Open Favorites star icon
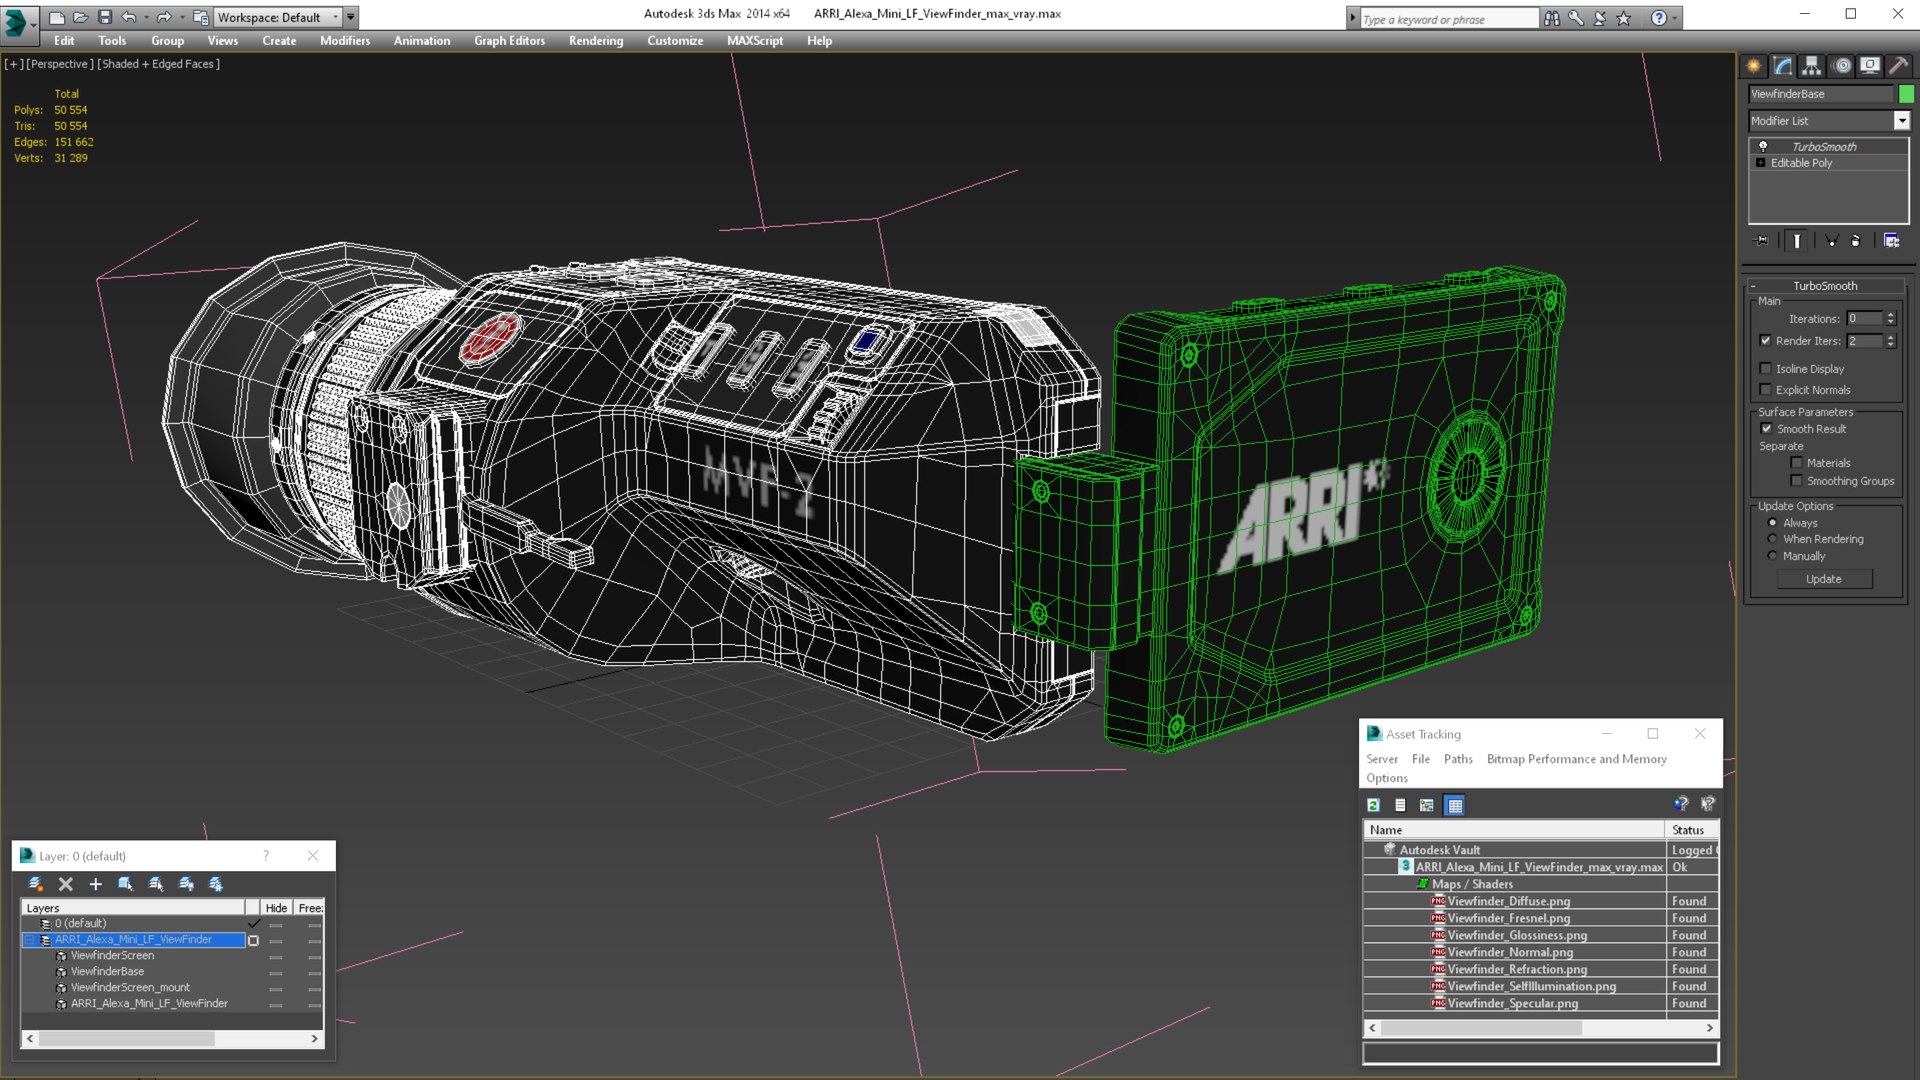The width and height of the screenshot is (1920, 1080). (1624, 18)
